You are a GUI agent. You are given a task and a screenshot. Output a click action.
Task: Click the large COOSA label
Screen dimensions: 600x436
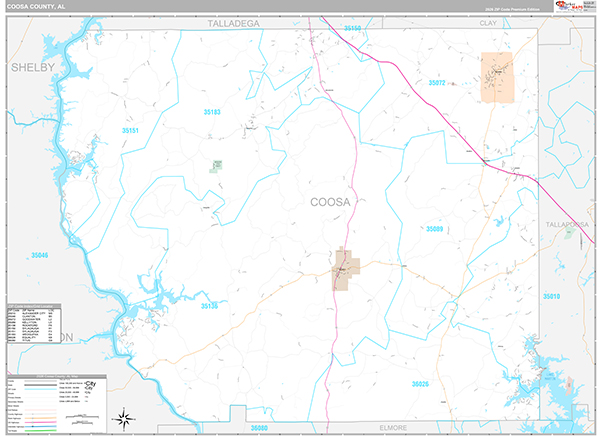pyautogui.click(x=330, y=201)
